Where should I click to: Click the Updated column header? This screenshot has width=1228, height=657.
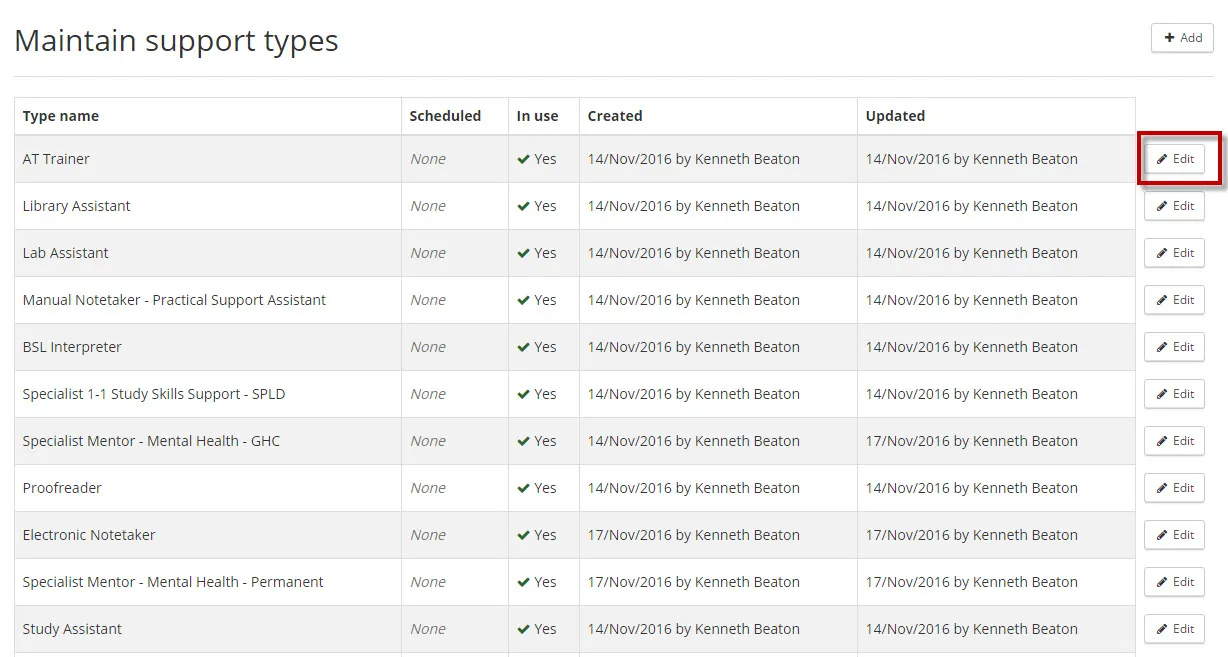895,116
